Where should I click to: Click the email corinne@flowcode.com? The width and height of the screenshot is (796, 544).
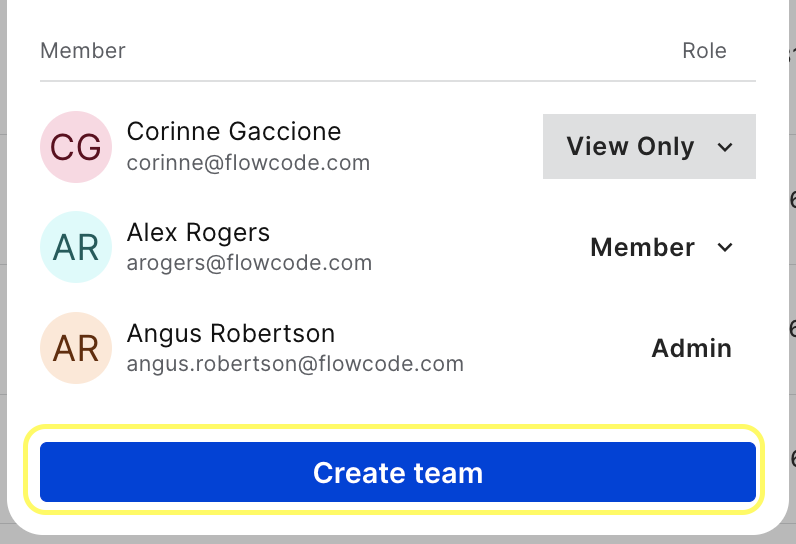(x=248, y=163)
